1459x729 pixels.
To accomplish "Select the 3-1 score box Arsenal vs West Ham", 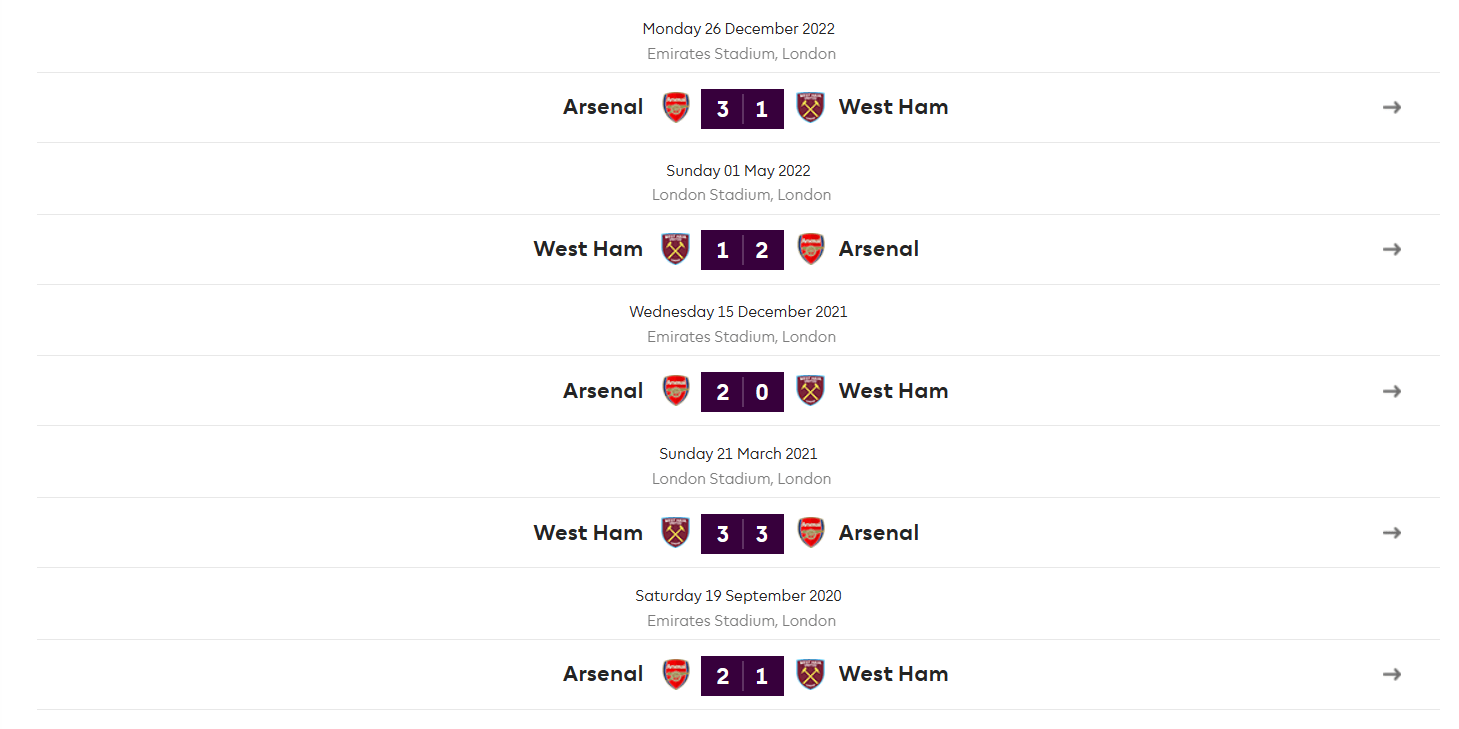I will click(742, 109).
